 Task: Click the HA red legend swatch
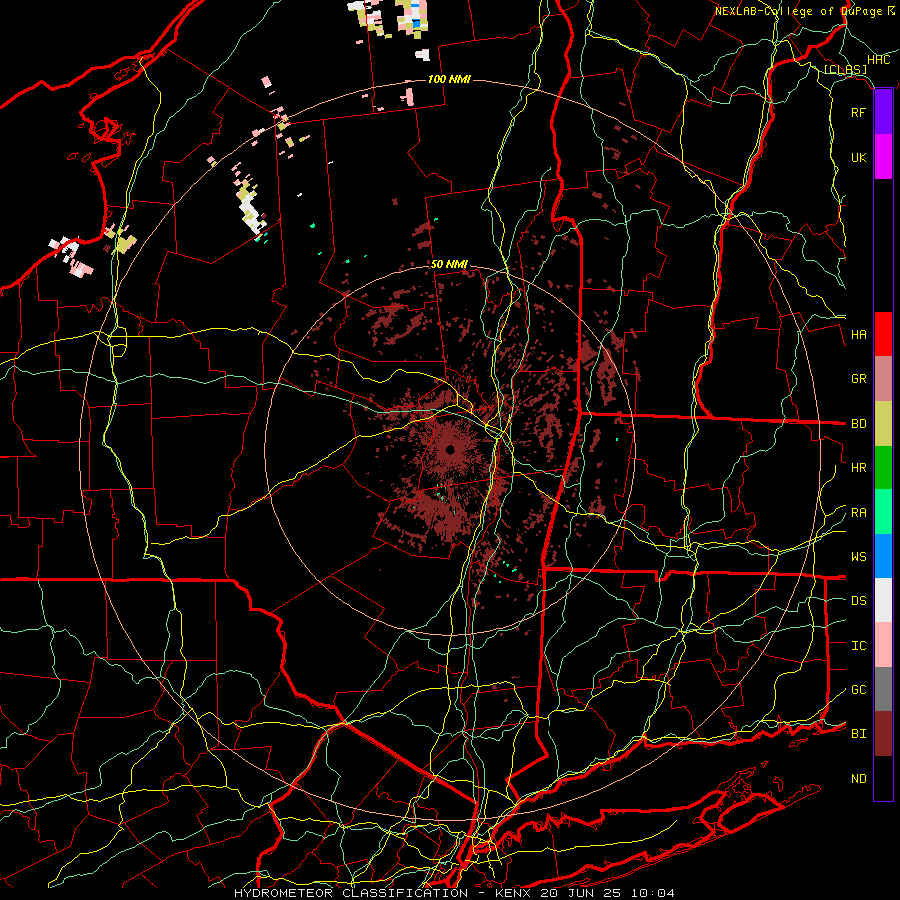pyautogui.click(x=883, y=334)
